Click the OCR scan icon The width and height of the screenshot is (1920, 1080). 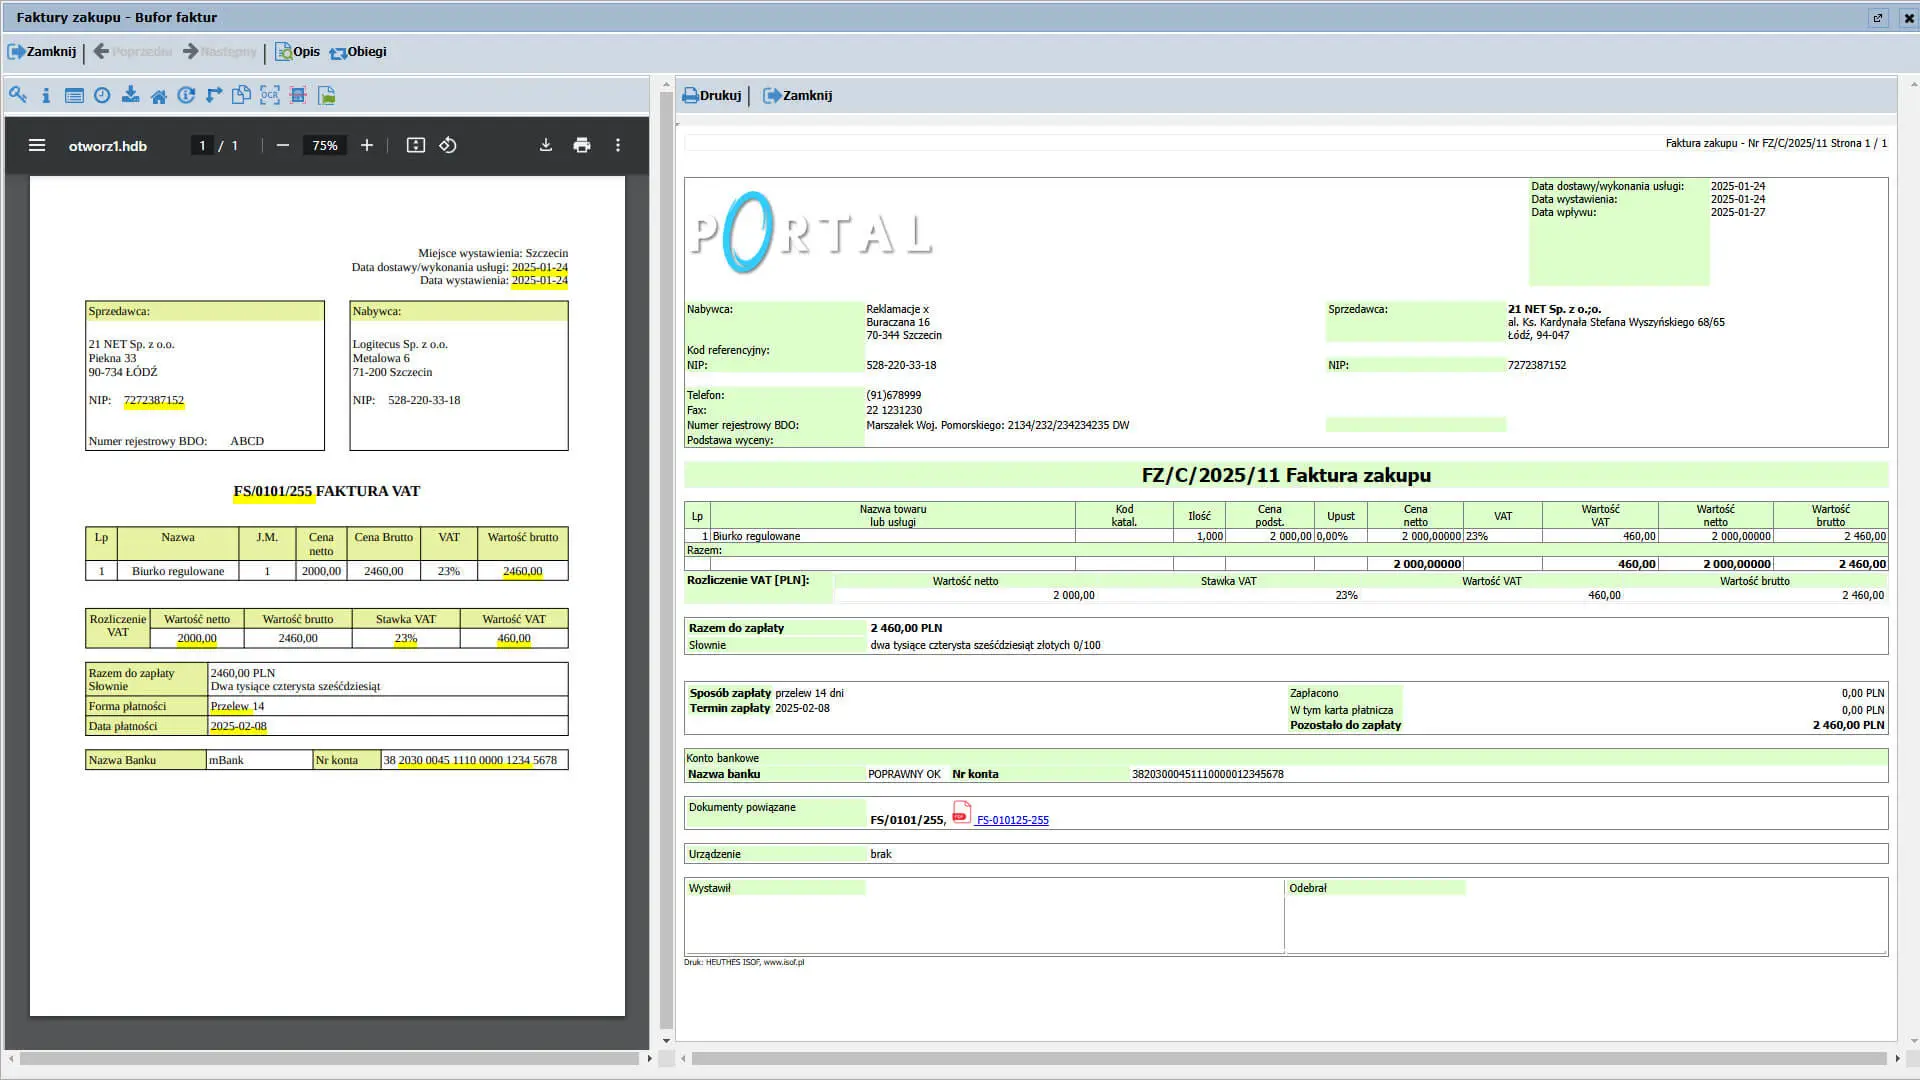click(270, 95)
